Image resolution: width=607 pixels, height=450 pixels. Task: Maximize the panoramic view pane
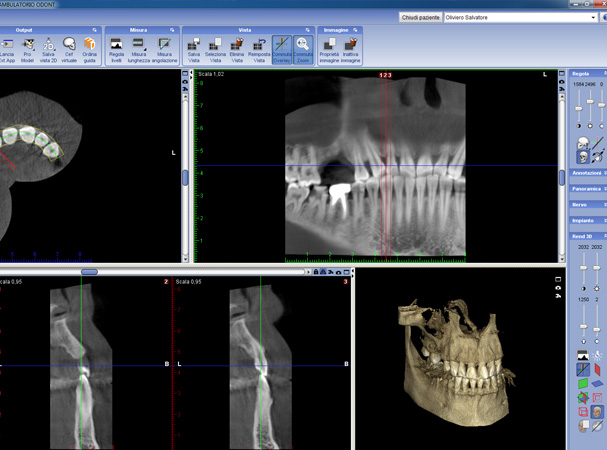point(561,73)
